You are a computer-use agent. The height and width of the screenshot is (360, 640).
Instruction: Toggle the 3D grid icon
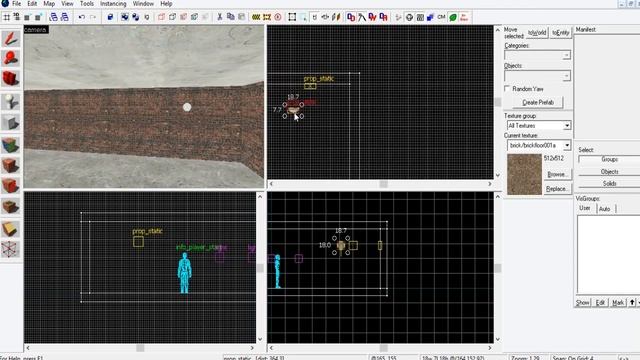17,17
